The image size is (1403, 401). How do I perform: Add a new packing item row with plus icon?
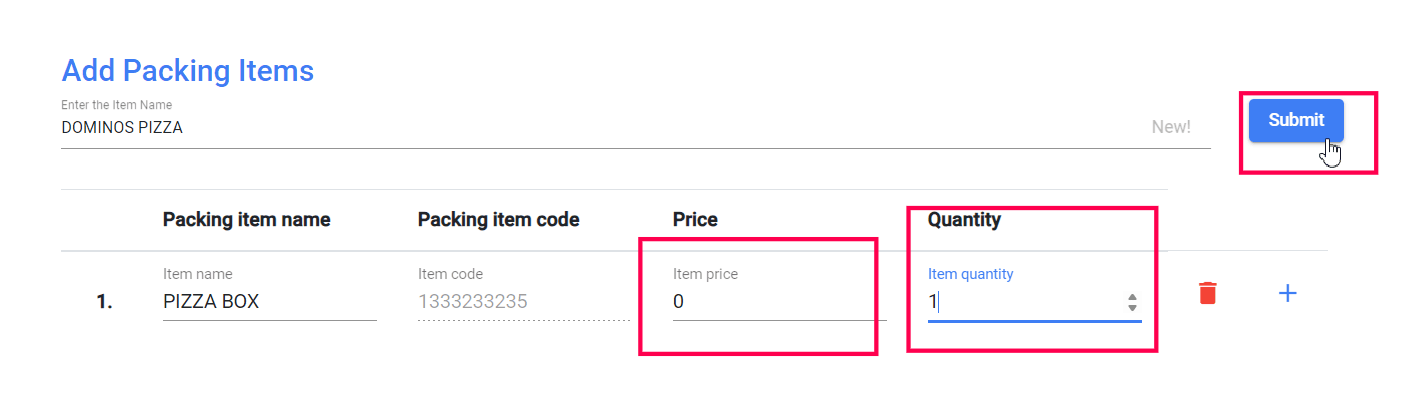(1288, 293)
